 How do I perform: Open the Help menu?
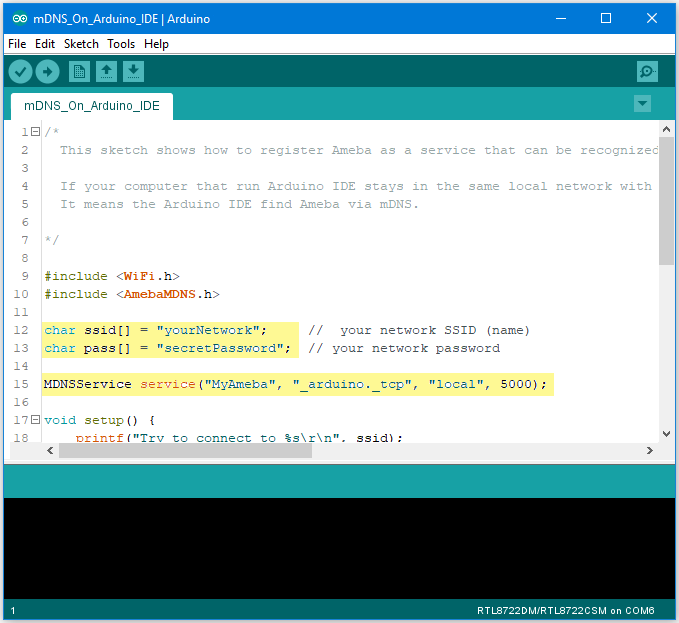(156, 44)
